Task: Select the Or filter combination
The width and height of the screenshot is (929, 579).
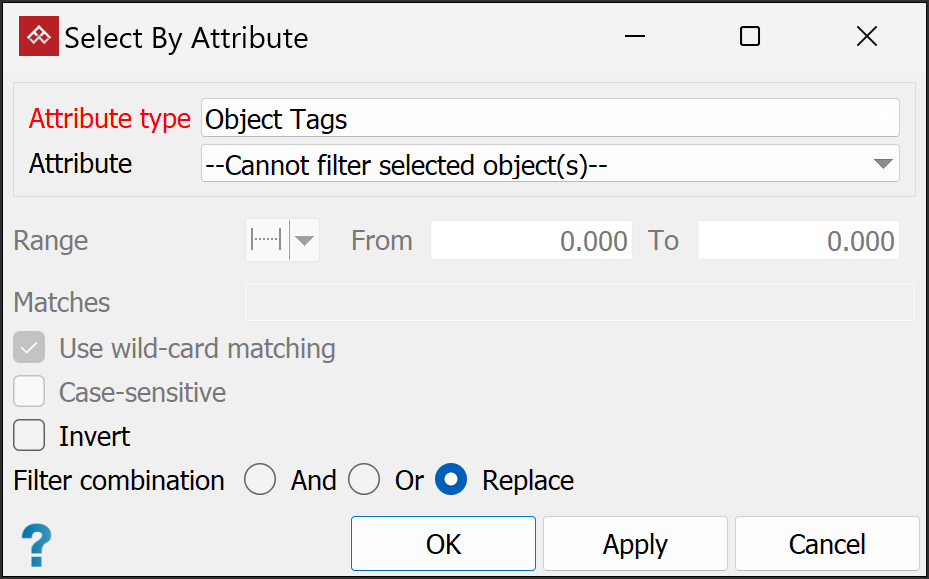Action: click(364, 480)
